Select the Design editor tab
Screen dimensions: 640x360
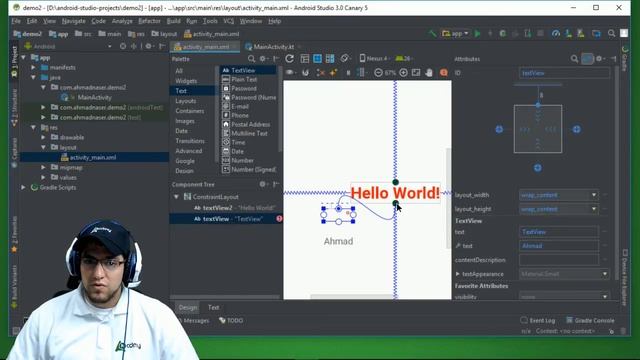[x=188, y=307]
